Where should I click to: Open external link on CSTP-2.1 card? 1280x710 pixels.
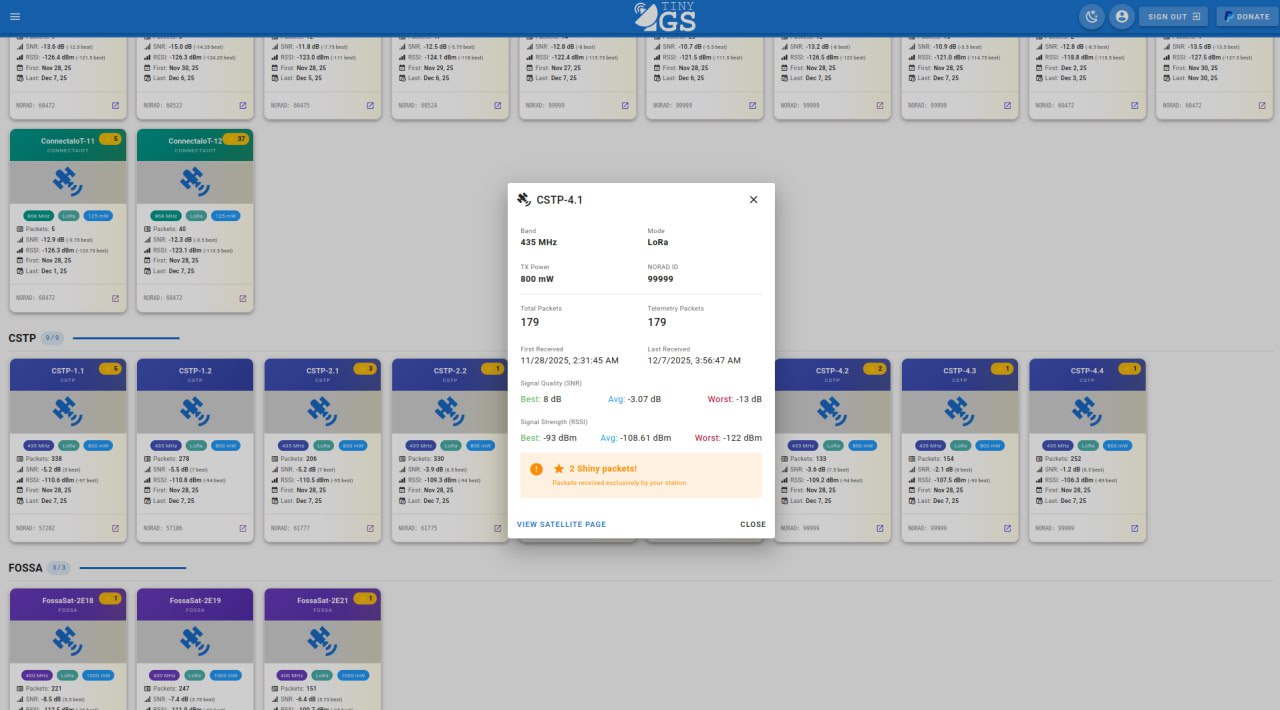click(x=370, y=528)
